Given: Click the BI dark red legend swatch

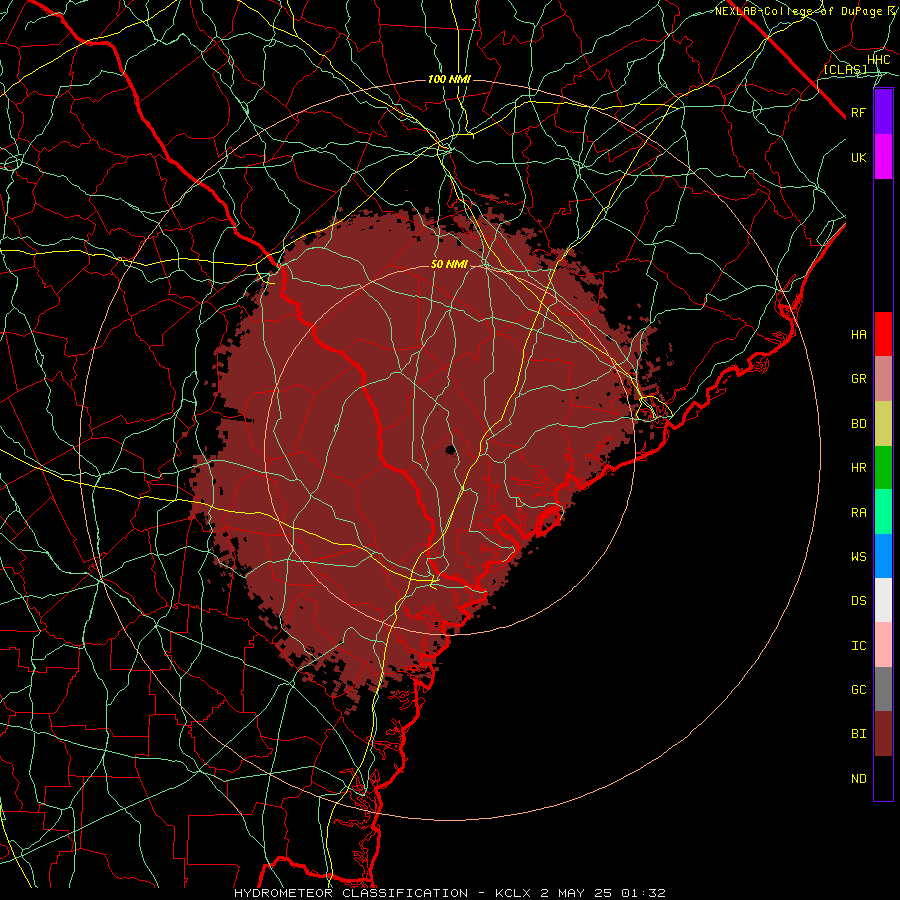Looking at the screenshot, I should [883, 734].
